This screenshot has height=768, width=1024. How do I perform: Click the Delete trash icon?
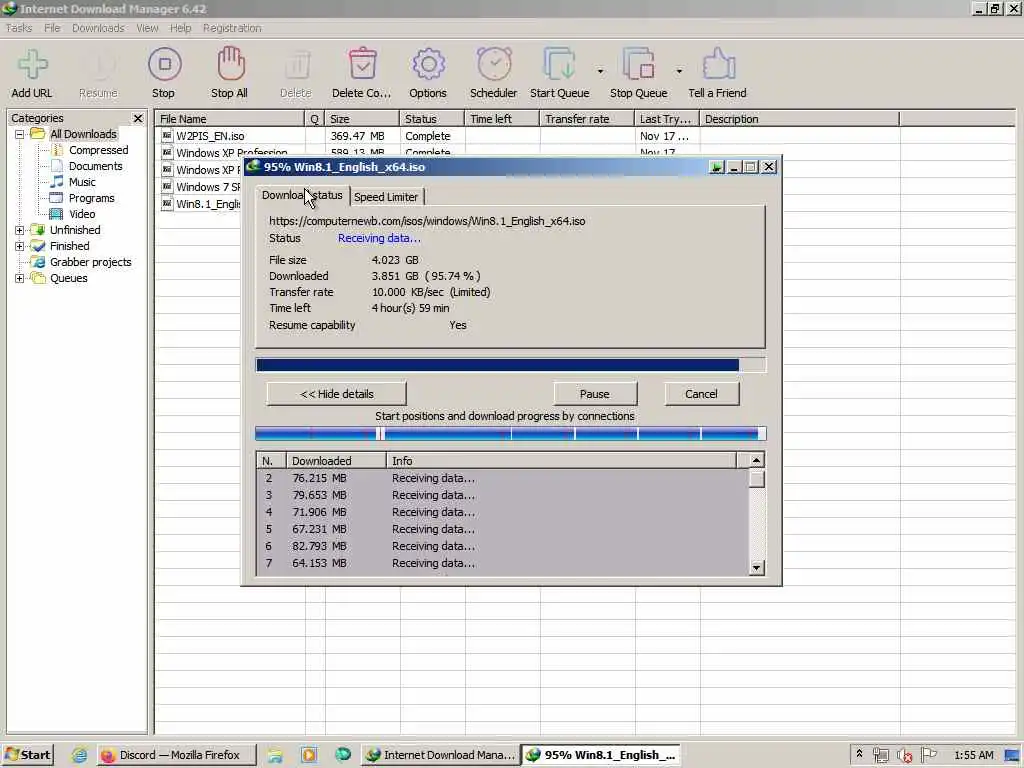click(x=296, y=64)
